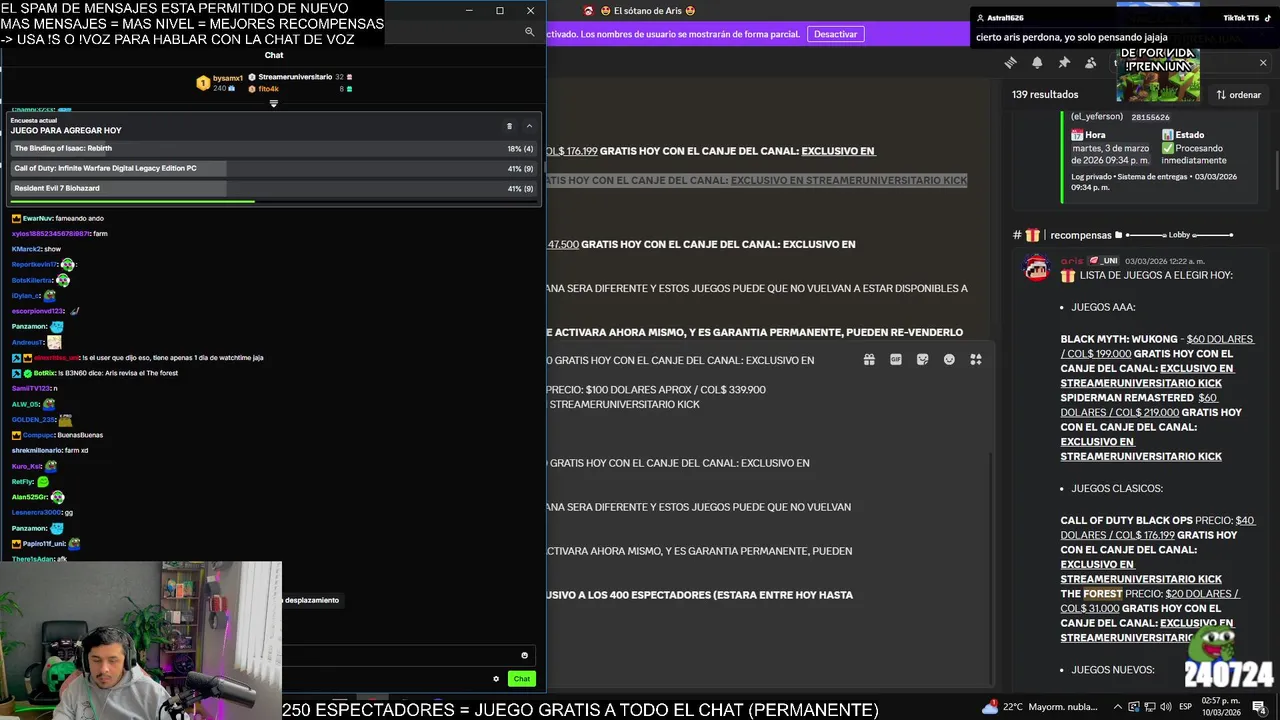1280x720 pixels.
Task: Click 'BLACK MYTH: WUKONG' game title
Action: (x=1119, y=339)
